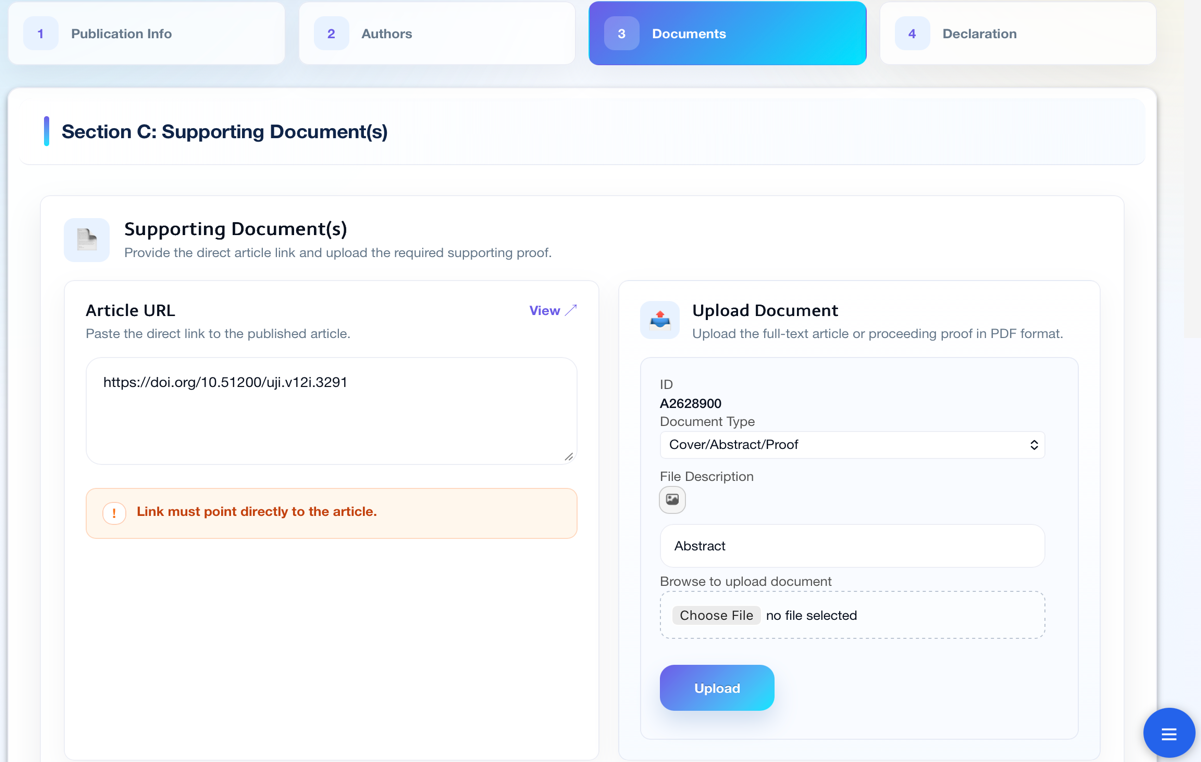The width and height of the screenshot is (1201, 762).
Task: Click the Choose File button
Action: (716, 616)
